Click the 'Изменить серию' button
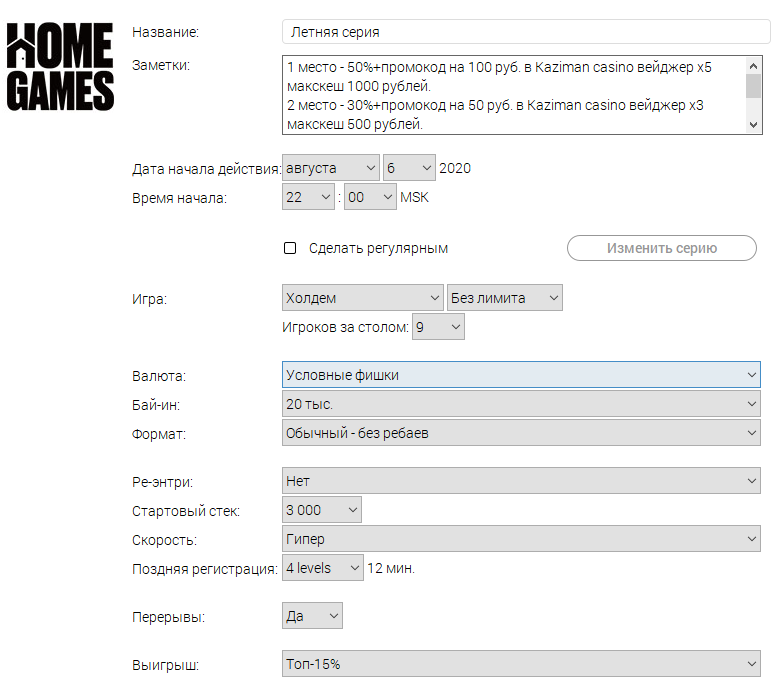This screenshot has width=771, height=684. (661, 248)
